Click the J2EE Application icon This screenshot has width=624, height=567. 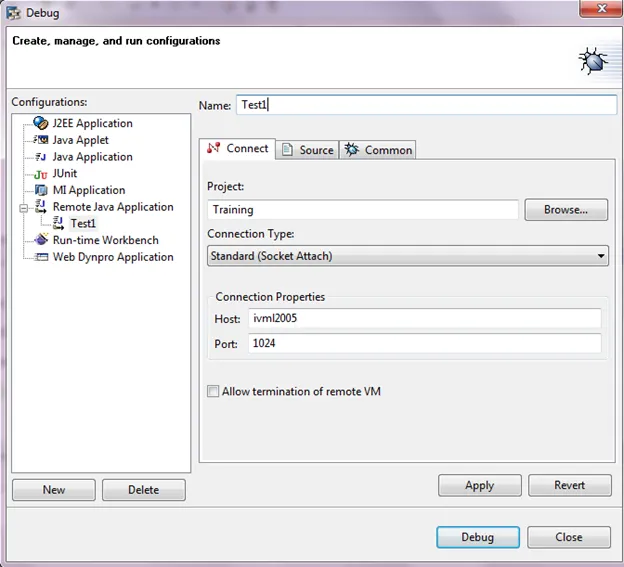pyautogui.click(x=40, y=123)
